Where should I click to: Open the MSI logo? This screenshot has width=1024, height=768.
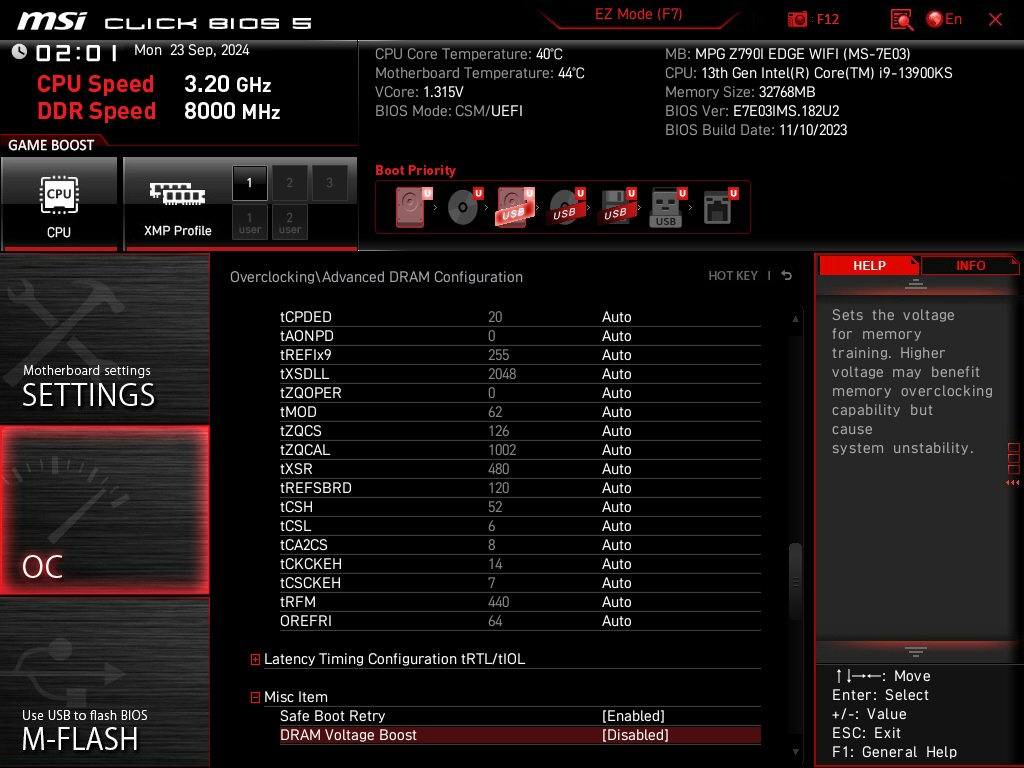[x=52, y=21]
